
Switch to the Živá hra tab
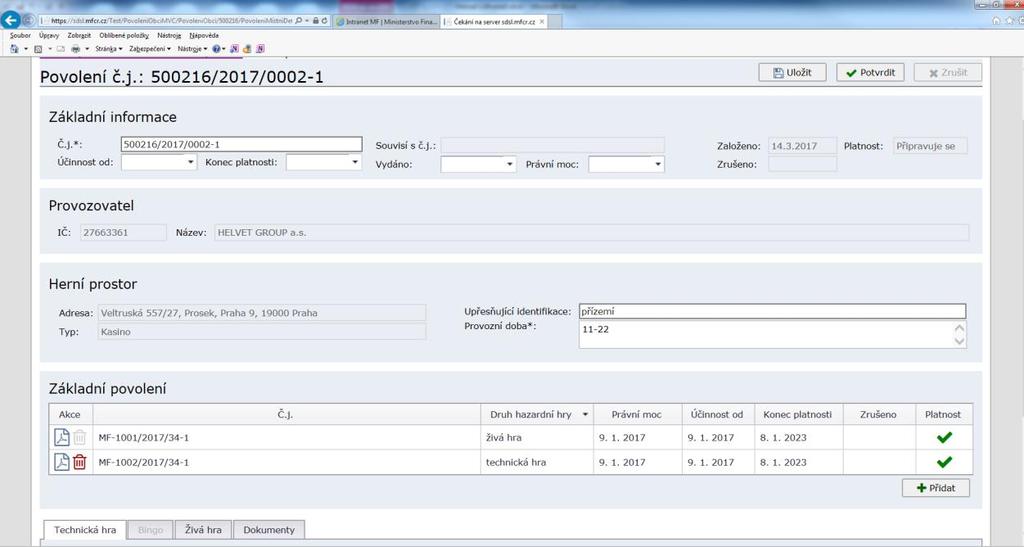click(203, 530)
